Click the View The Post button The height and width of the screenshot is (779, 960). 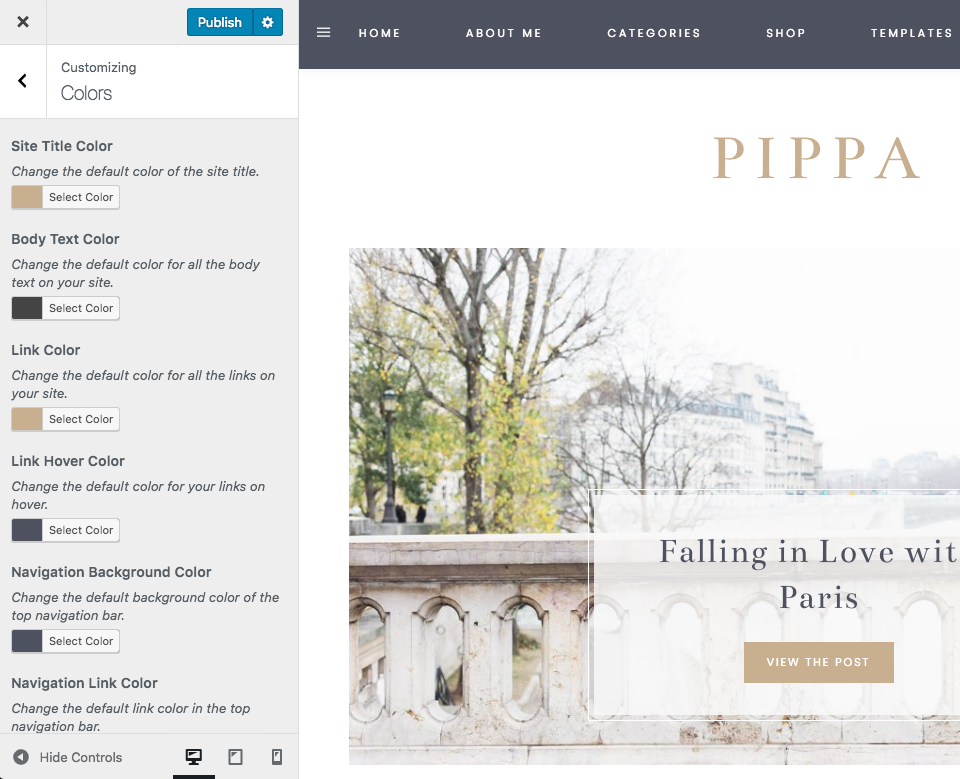[x=819, y=662]
